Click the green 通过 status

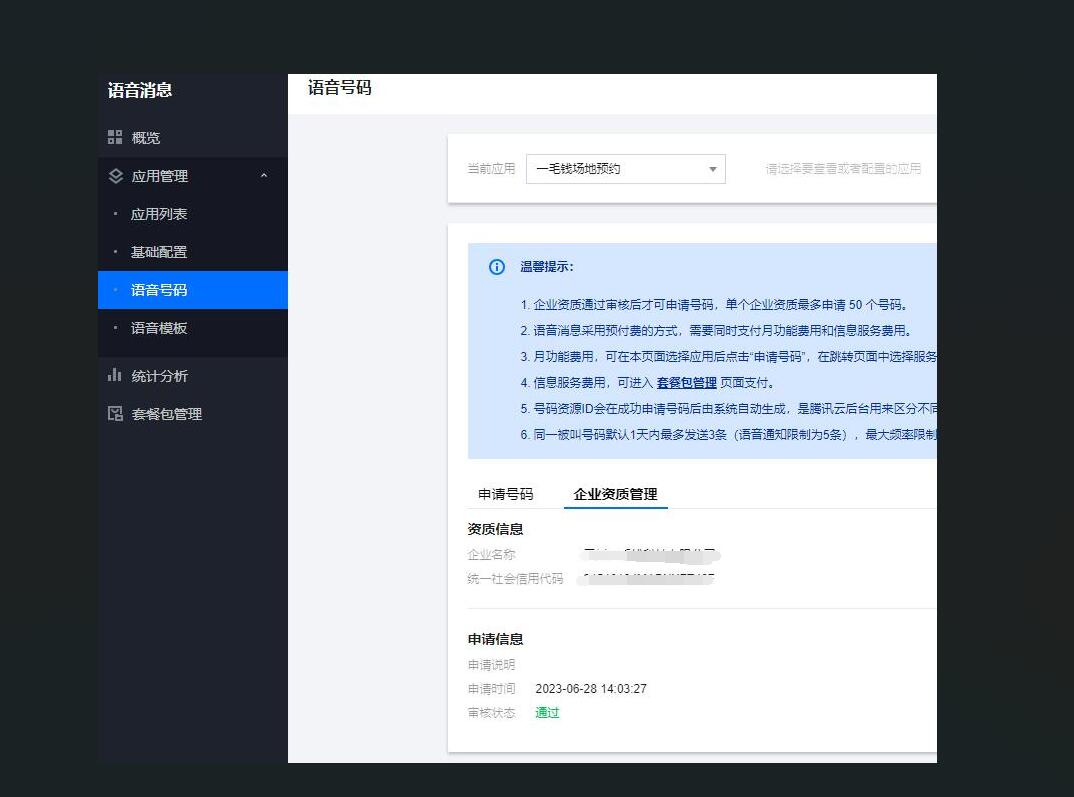(x=547, y=713)
